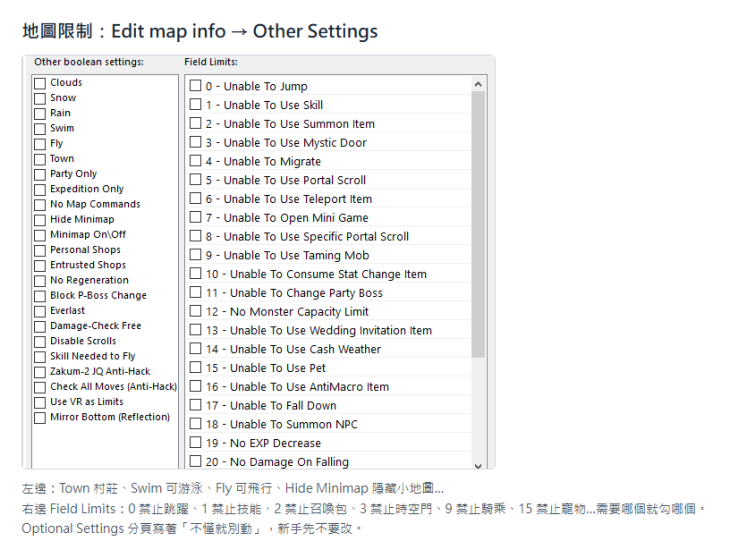Tick 19 - No EXP Decrease
This screenshot has width=730, height=558.
point(196,442)
